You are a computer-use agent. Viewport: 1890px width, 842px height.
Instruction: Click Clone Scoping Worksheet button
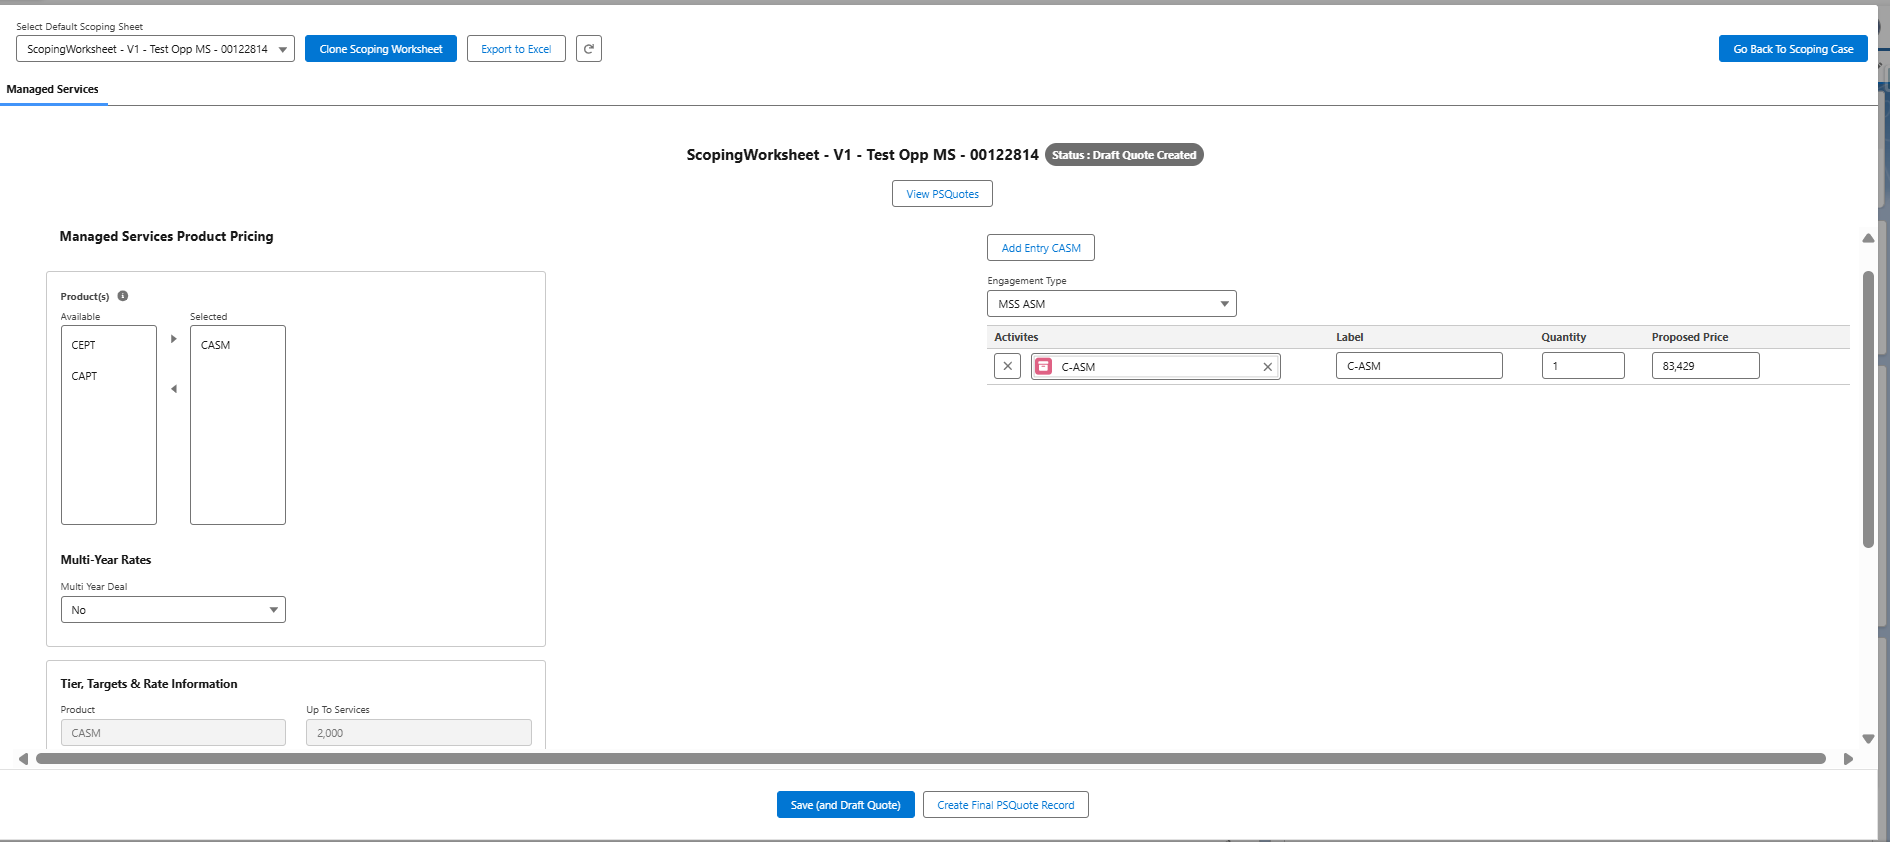click(x=381, y=49)
